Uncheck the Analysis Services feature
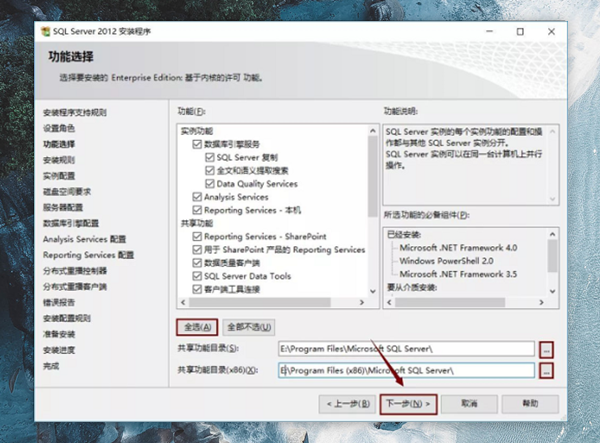 [x=197, y=197]
